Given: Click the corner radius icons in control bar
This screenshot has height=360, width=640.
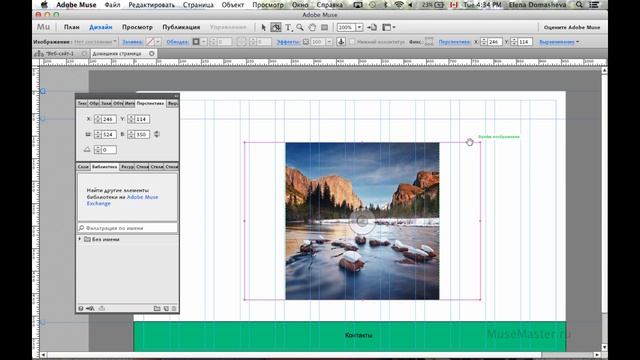Looking at the screenshot, I should click(x=242, y=42).
